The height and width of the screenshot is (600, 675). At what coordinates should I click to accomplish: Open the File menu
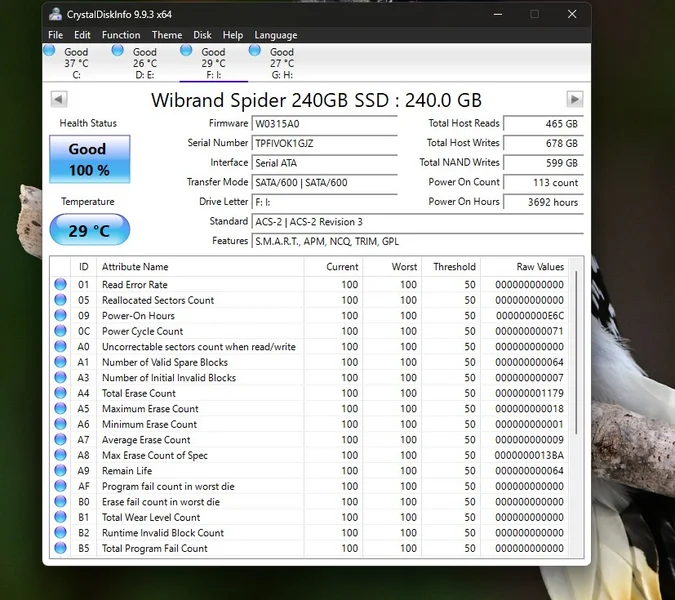pos(55,35)
